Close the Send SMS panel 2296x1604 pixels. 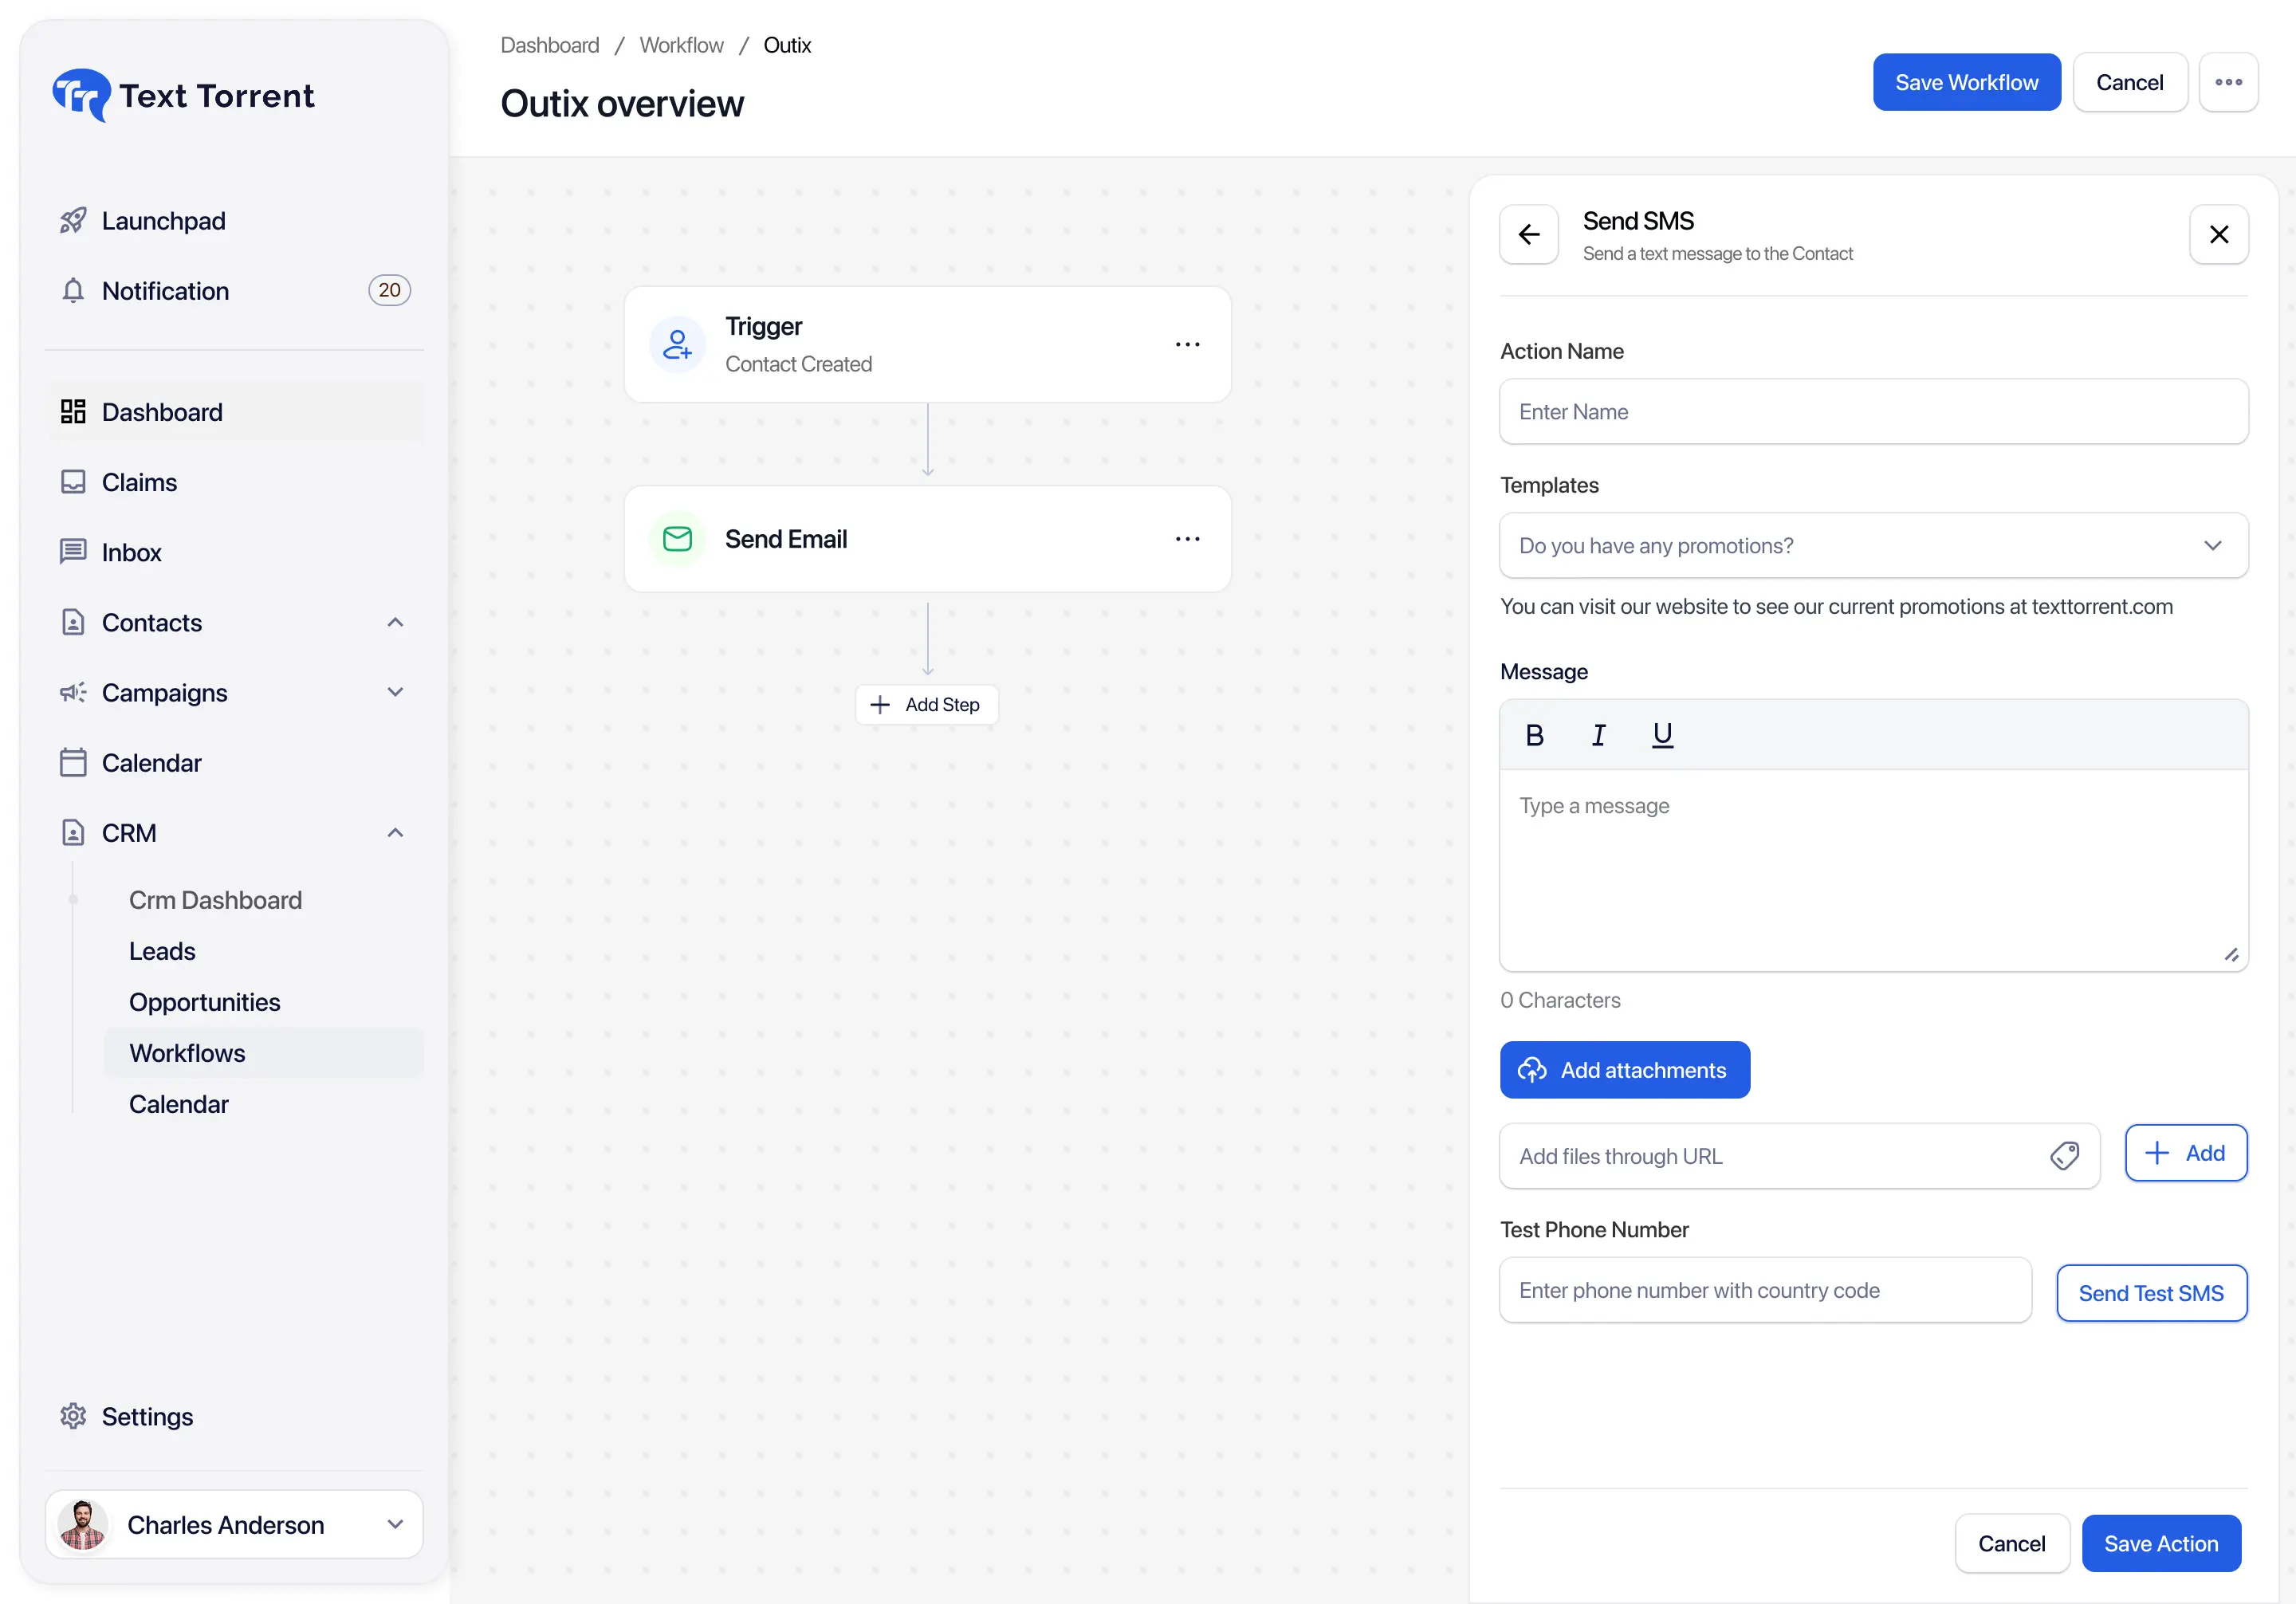(2218, 234)
